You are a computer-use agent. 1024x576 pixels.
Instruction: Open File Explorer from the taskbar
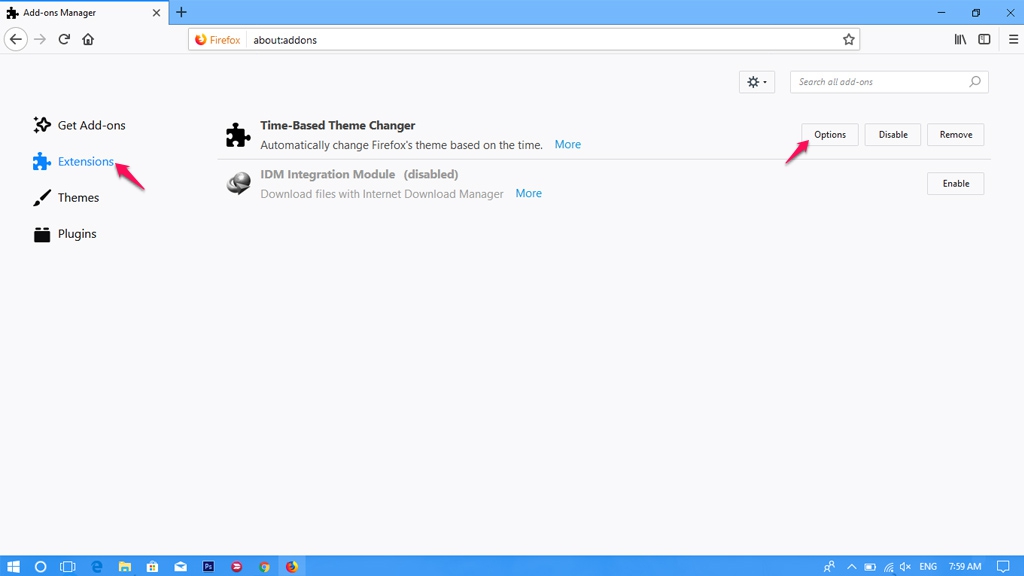pyautogui.click(x=125, y=566)
